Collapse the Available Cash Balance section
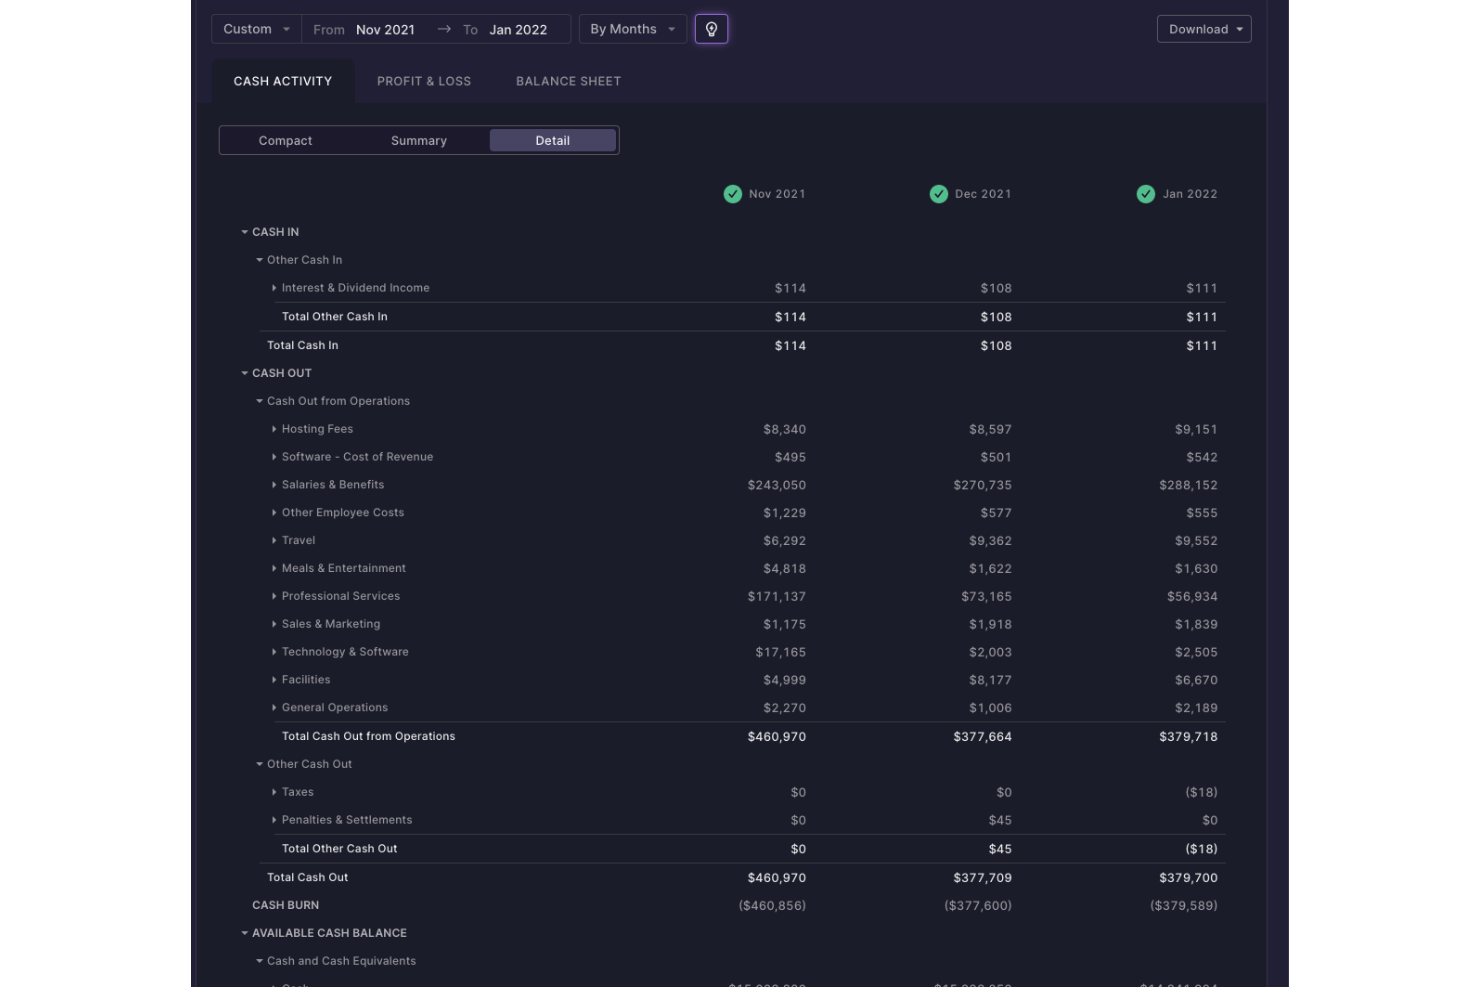 [x=243, y=932]
